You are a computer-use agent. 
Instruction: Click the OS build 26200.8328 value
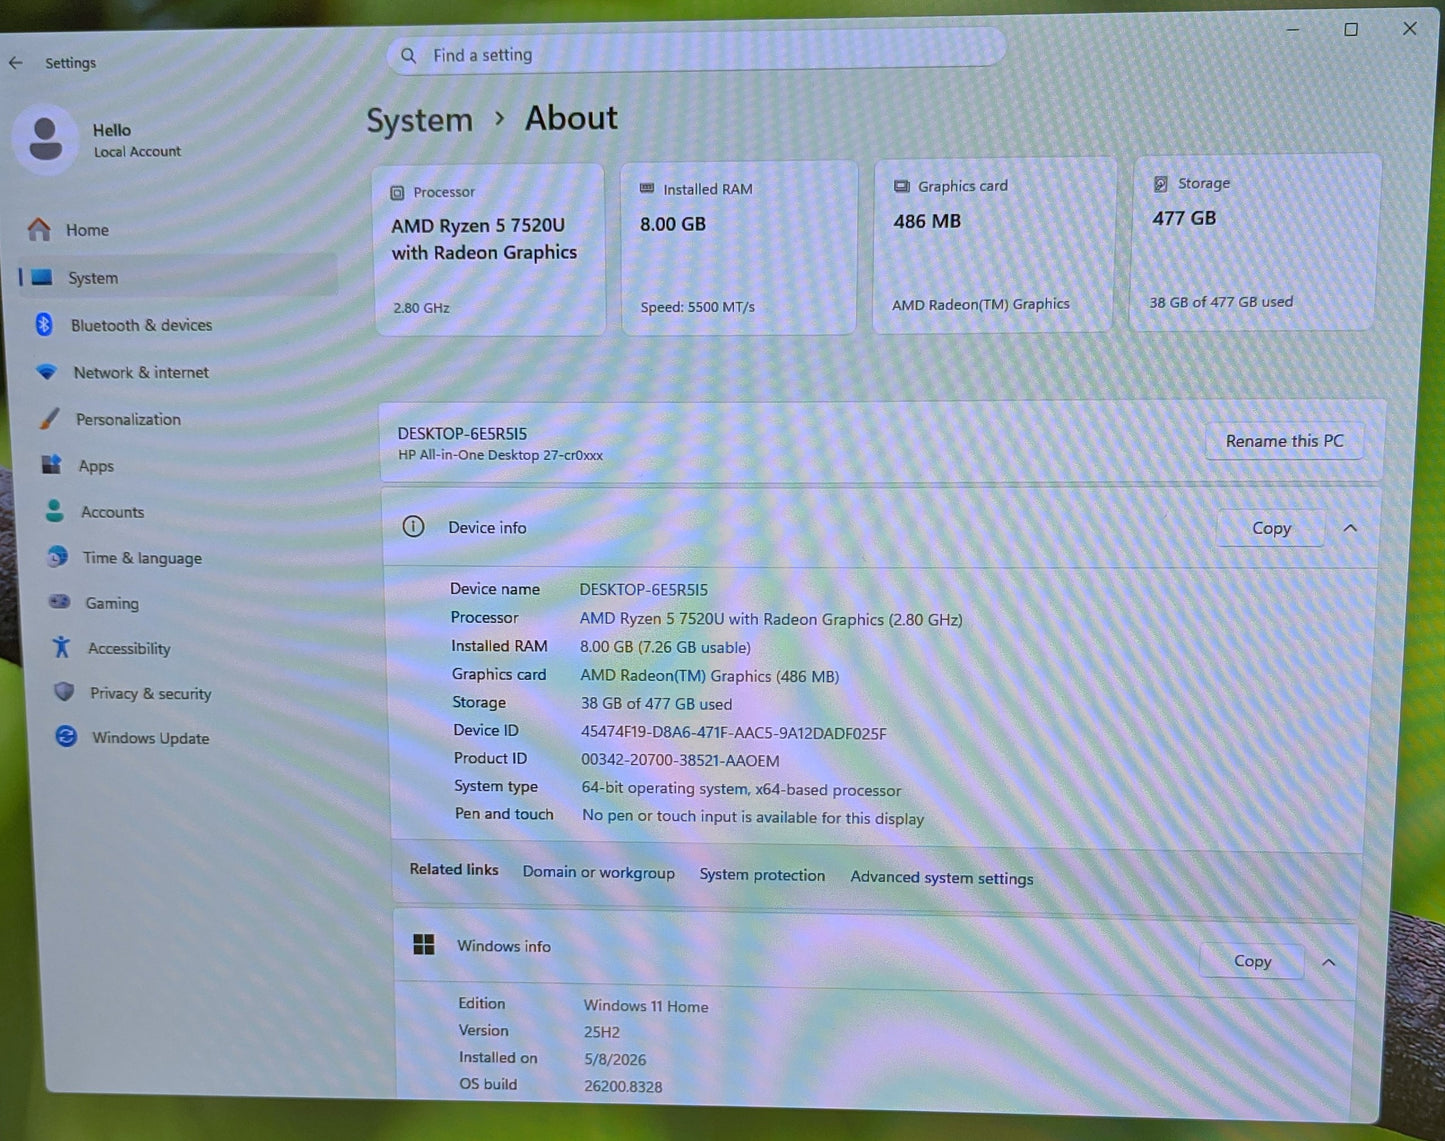(623, 1086)
